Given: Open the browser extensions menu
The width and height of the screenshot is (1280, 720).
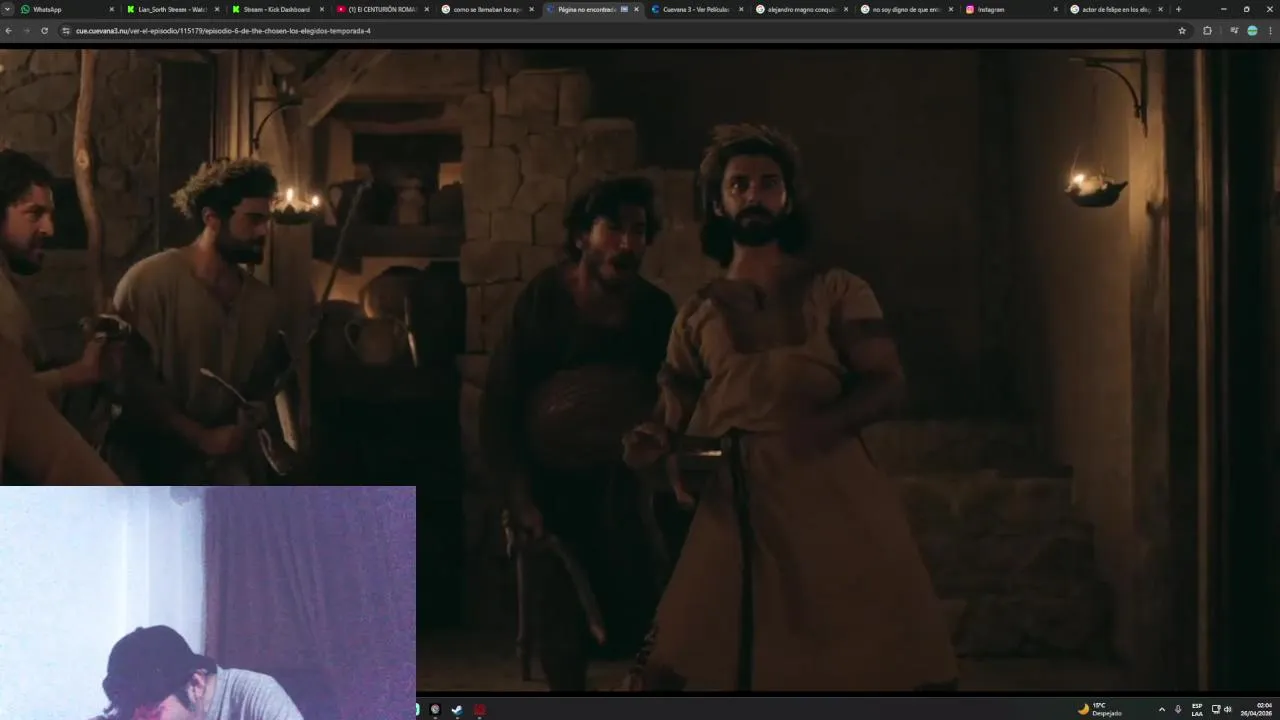Looking at the screenshot, I should pyautogui.click(x=1207, y=31).
